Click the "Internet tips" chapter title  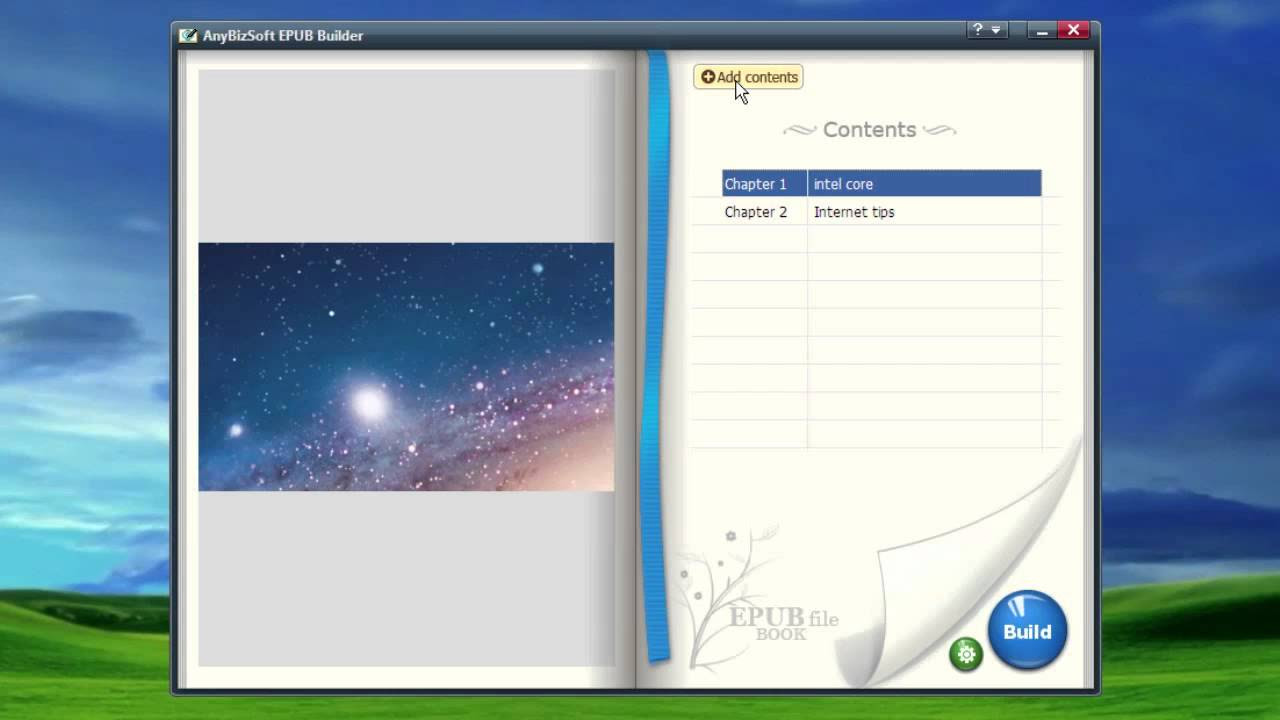click(x=854, y=212)
